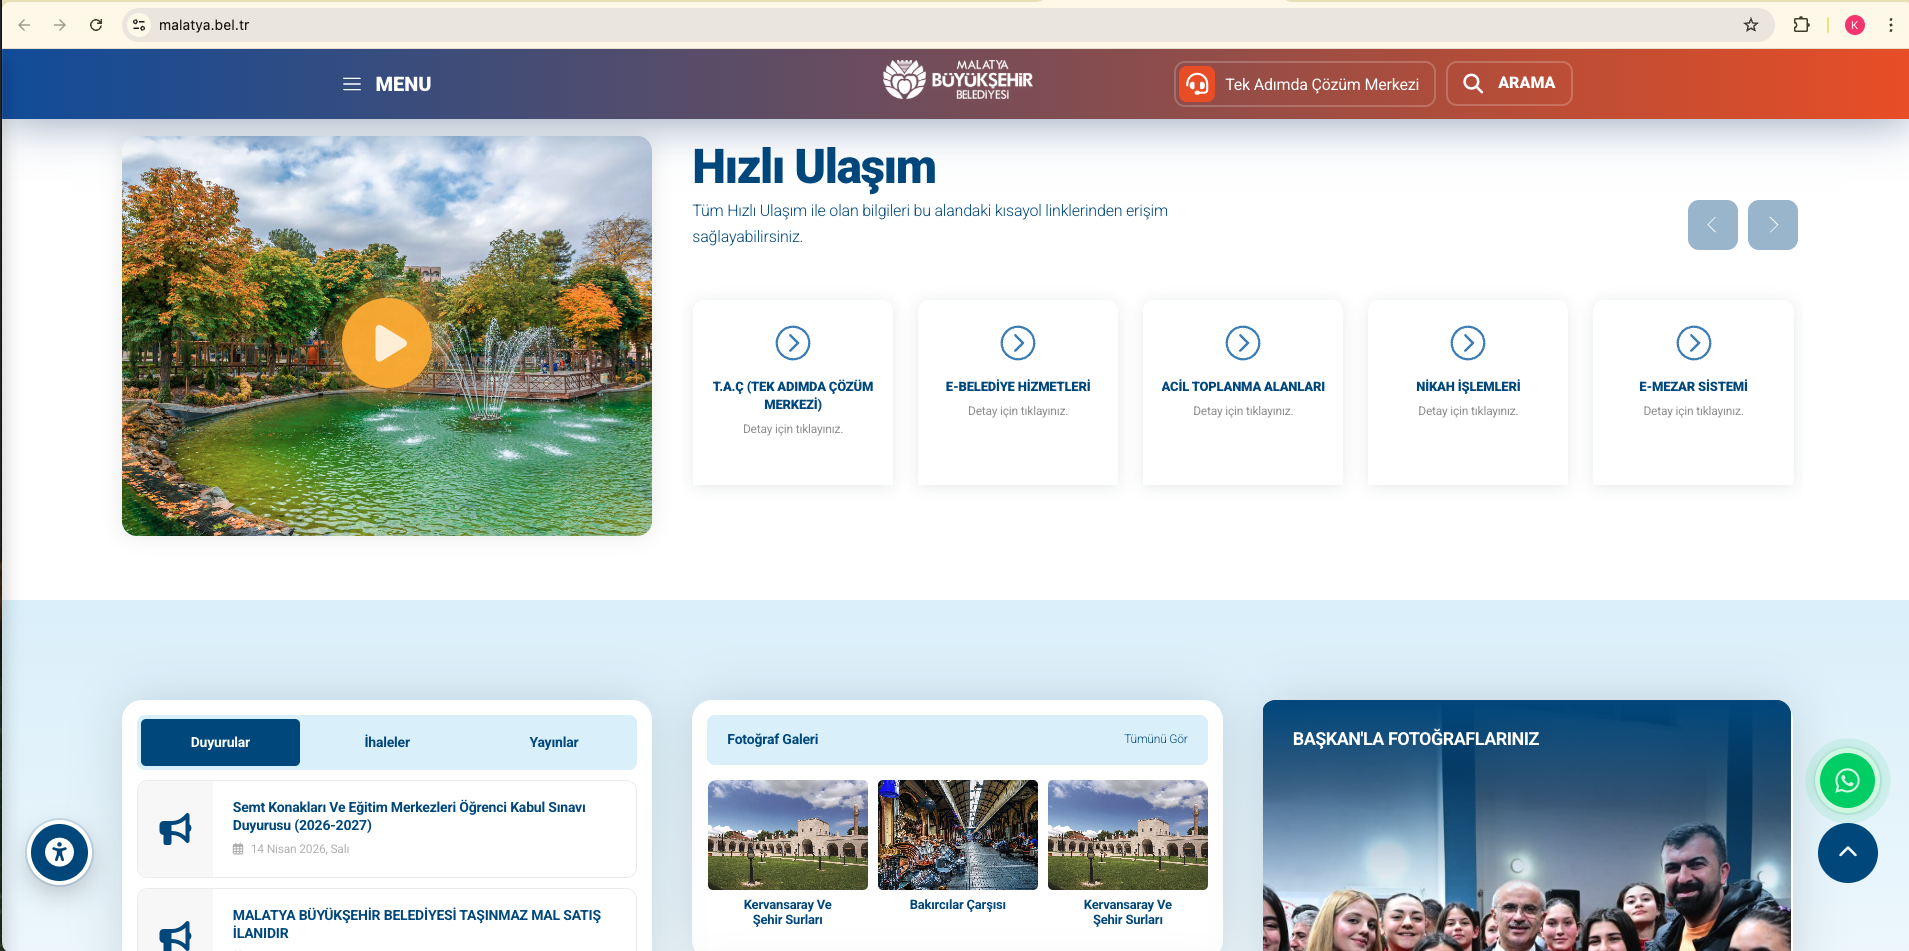Bookmark page with the star icon

point(1750,25)
